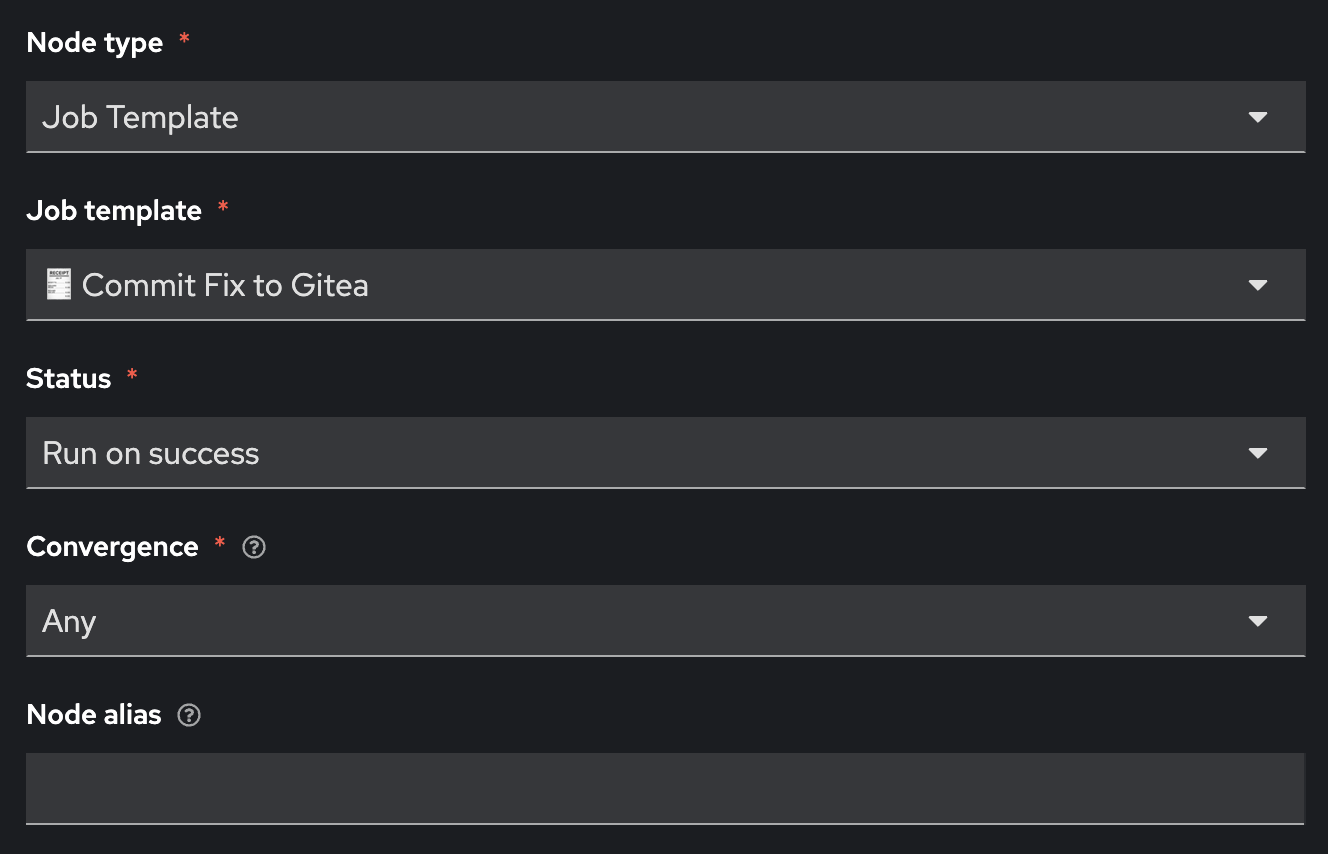Click the red asterisk beside Job template label
The width and height of the screenshot is (1328, 854).
point(222,207)
